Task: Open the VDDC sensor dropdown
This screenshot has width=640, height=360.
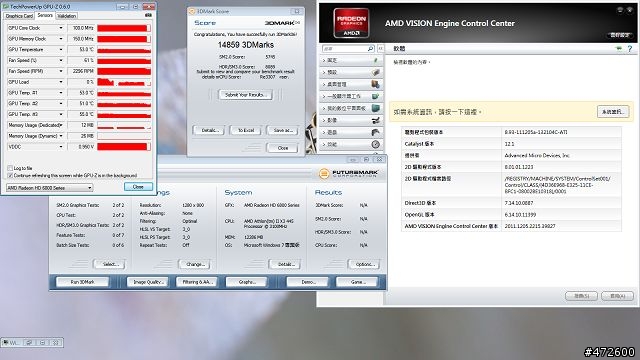Action: 61,147
